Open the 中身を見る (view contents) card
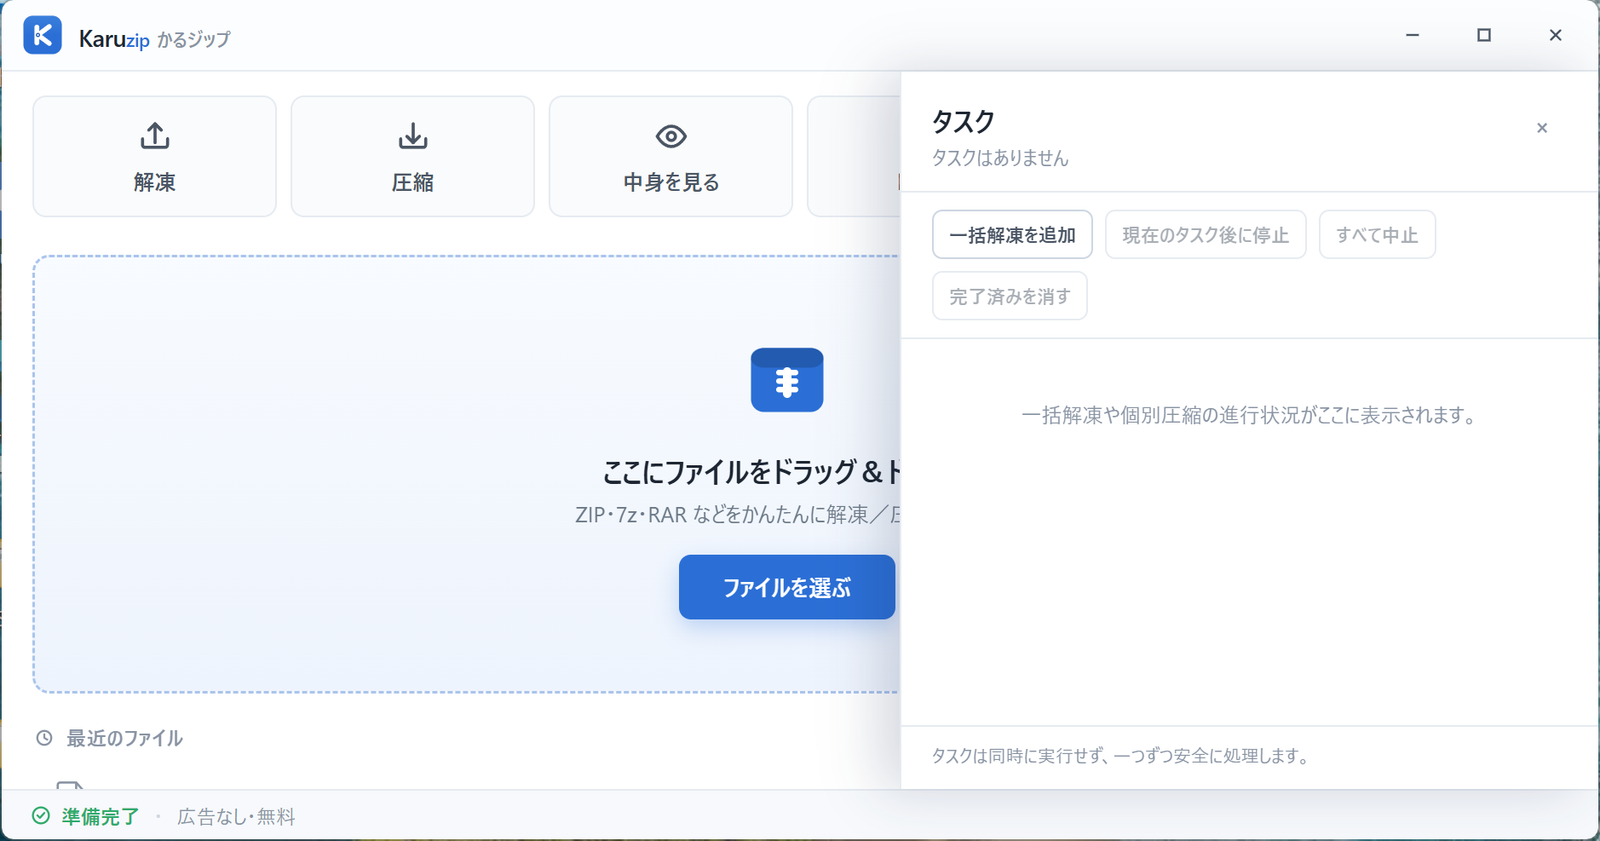 (671, 156)
